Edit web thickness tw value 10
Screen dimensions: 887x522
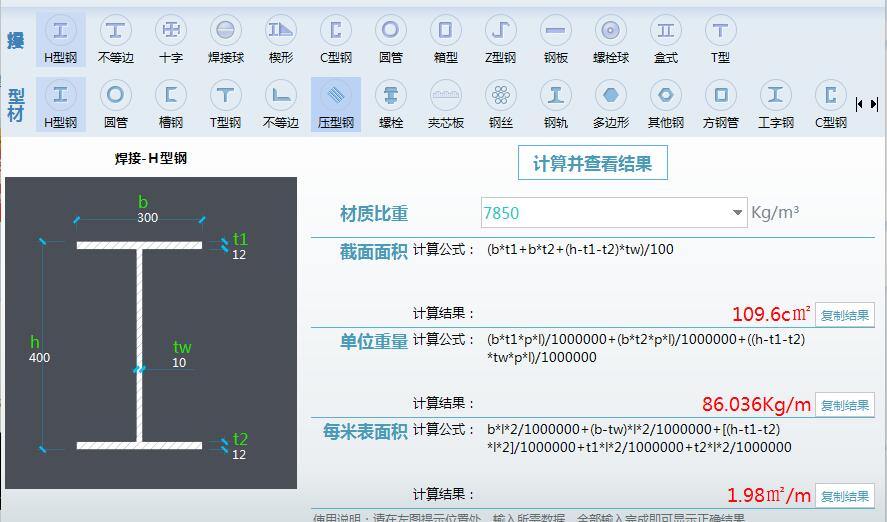point(179,363)
